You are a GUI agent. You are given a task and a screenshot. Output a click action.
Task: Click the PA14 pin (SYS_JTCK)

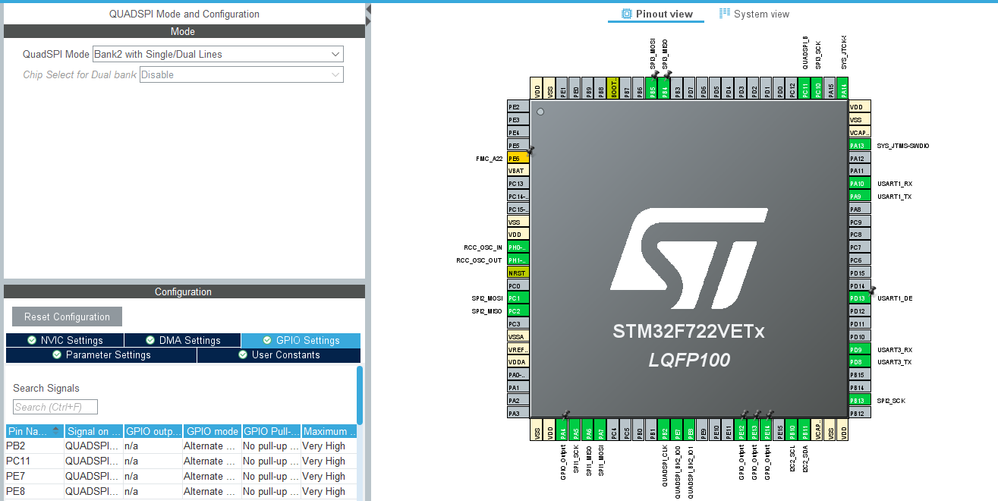tap(843, 89)
